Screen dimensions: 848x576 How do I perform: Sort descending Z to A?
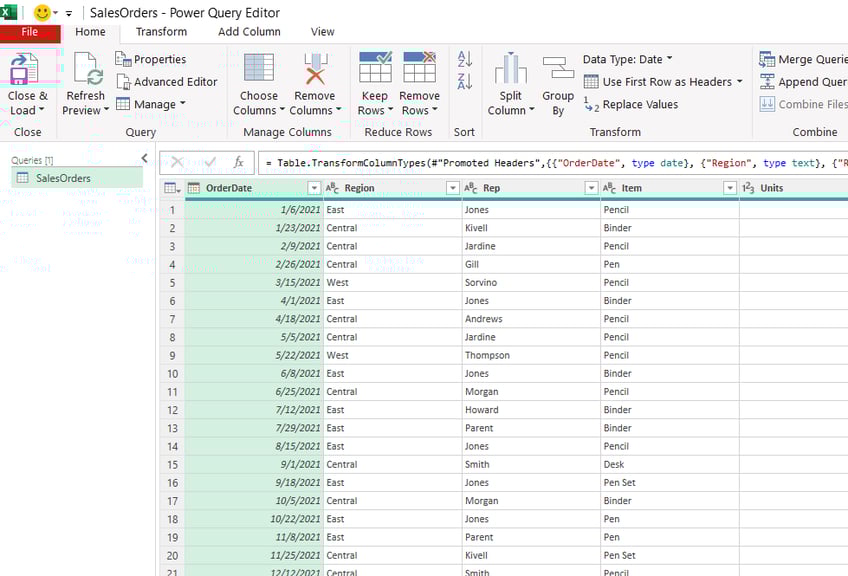pos(465,82)
